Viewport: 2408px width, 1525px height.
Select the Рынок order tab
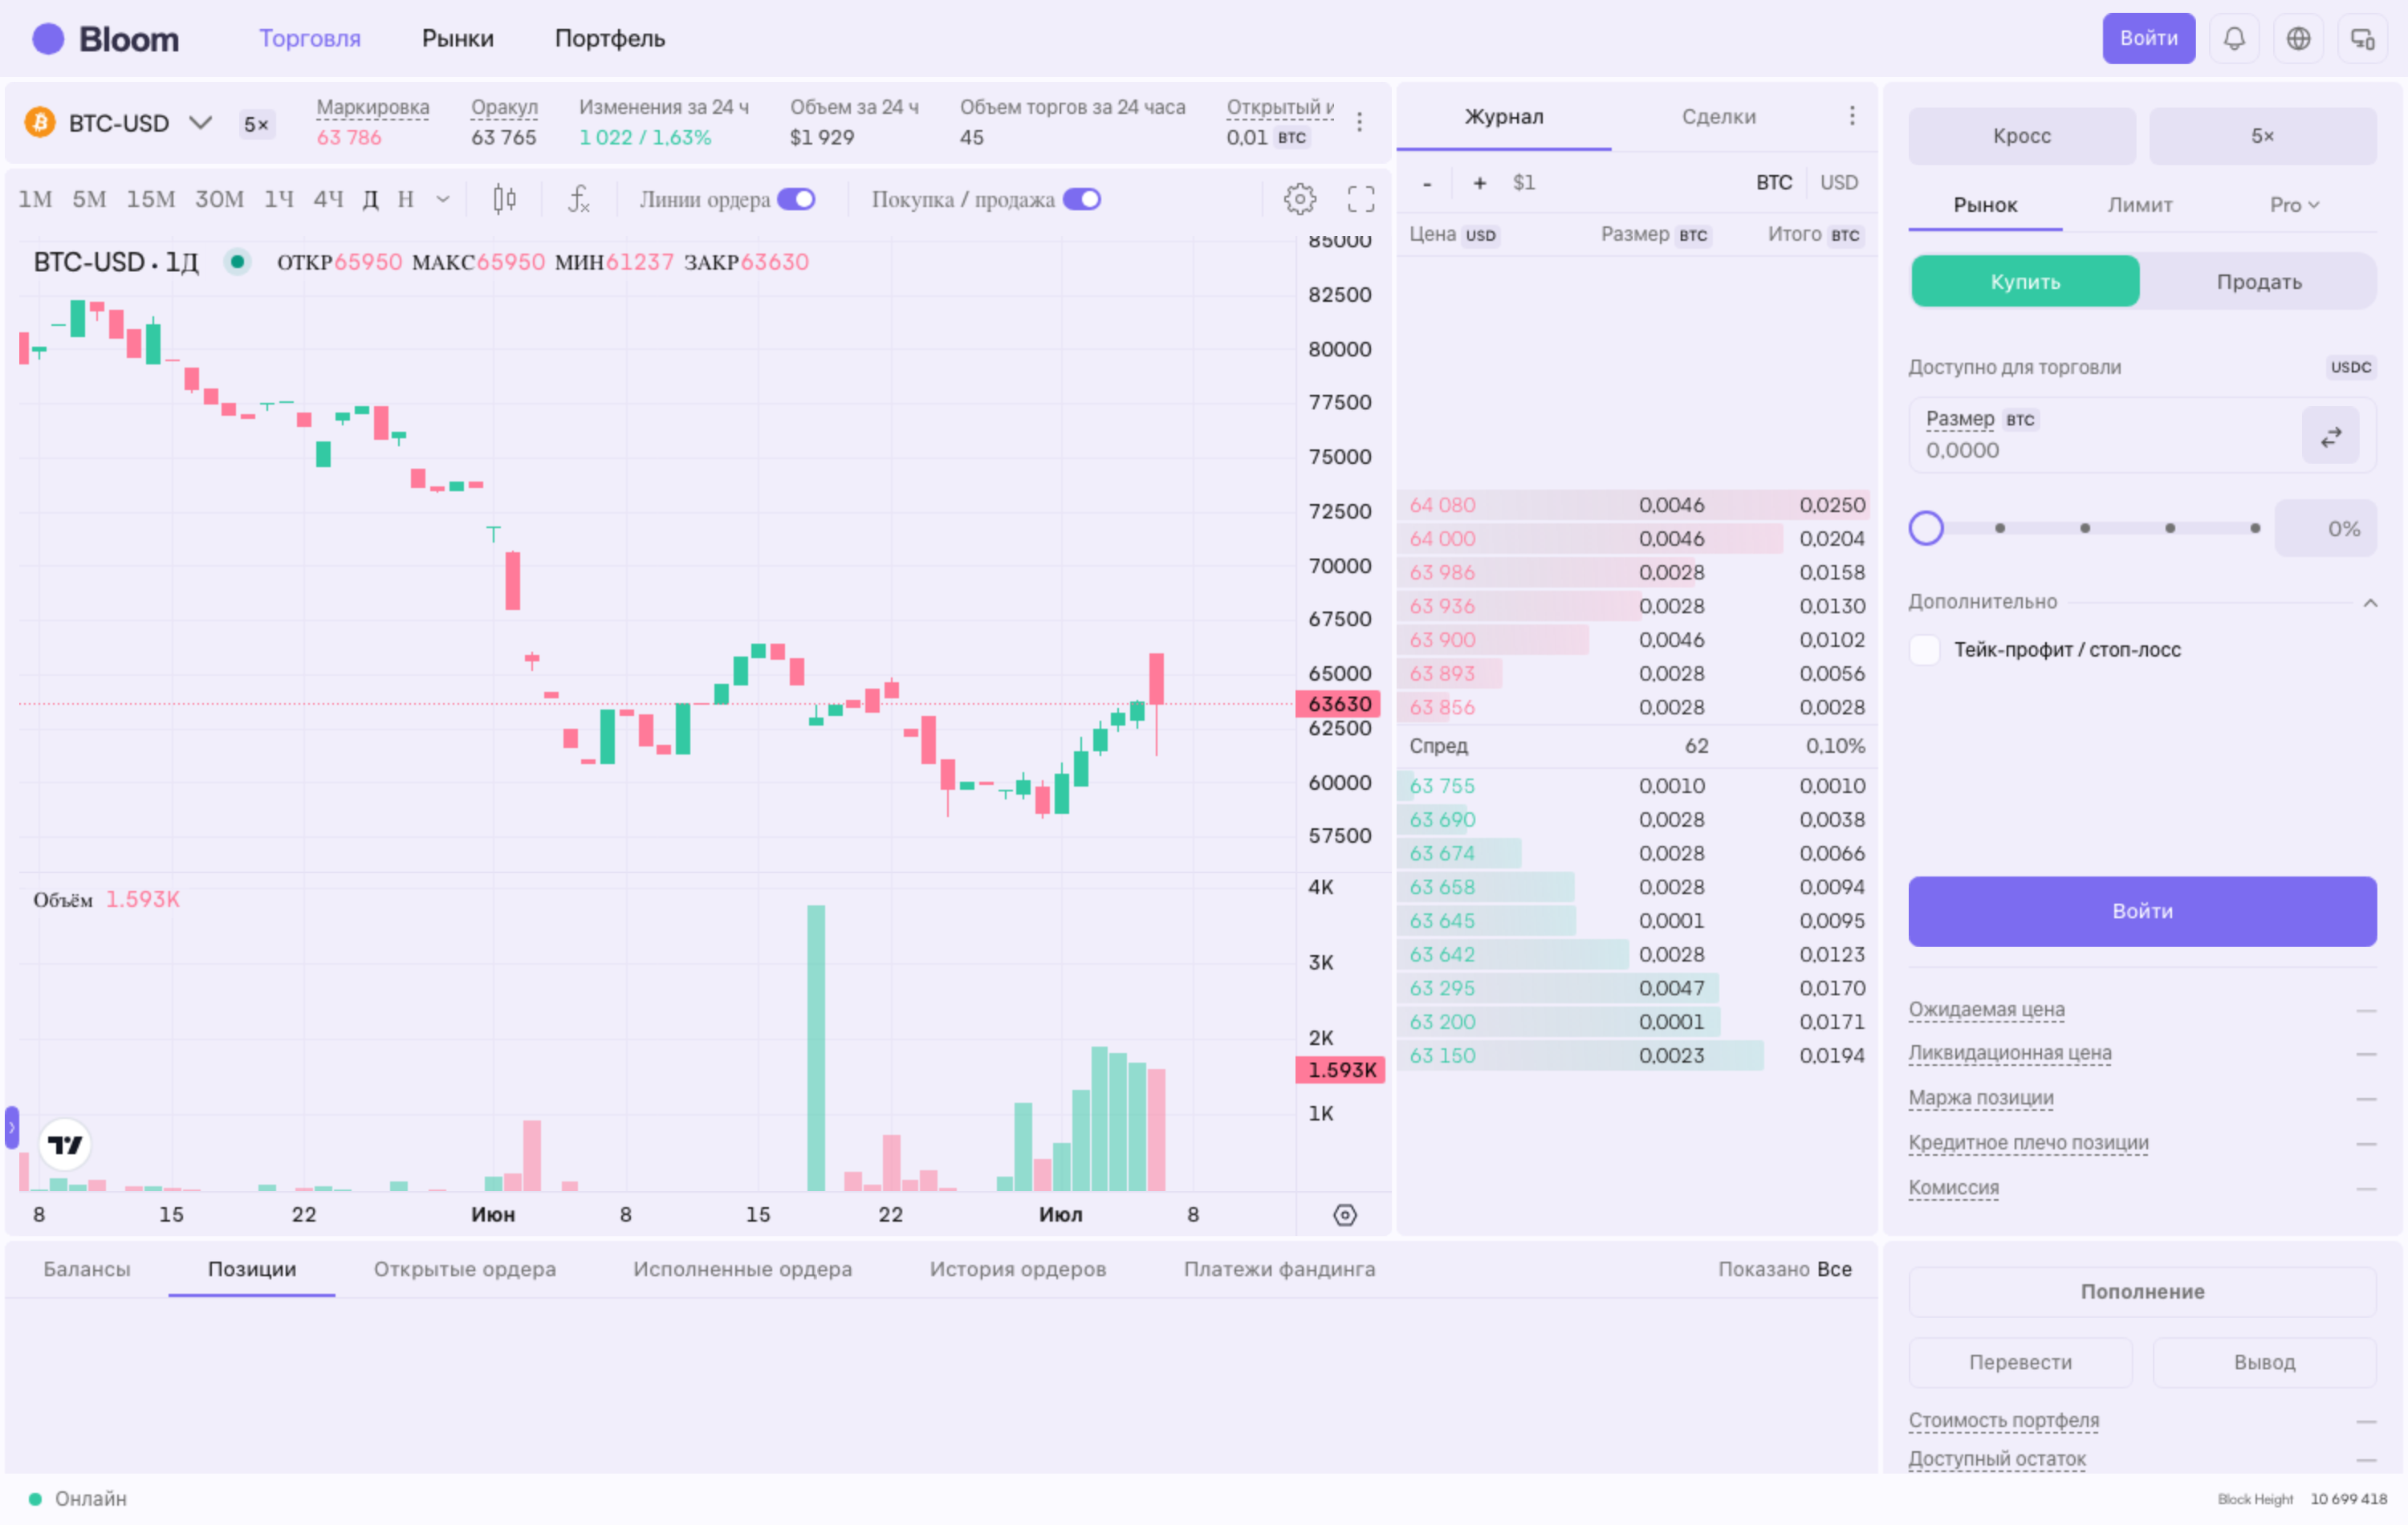pyautogui.click(x=1985, y=205)
